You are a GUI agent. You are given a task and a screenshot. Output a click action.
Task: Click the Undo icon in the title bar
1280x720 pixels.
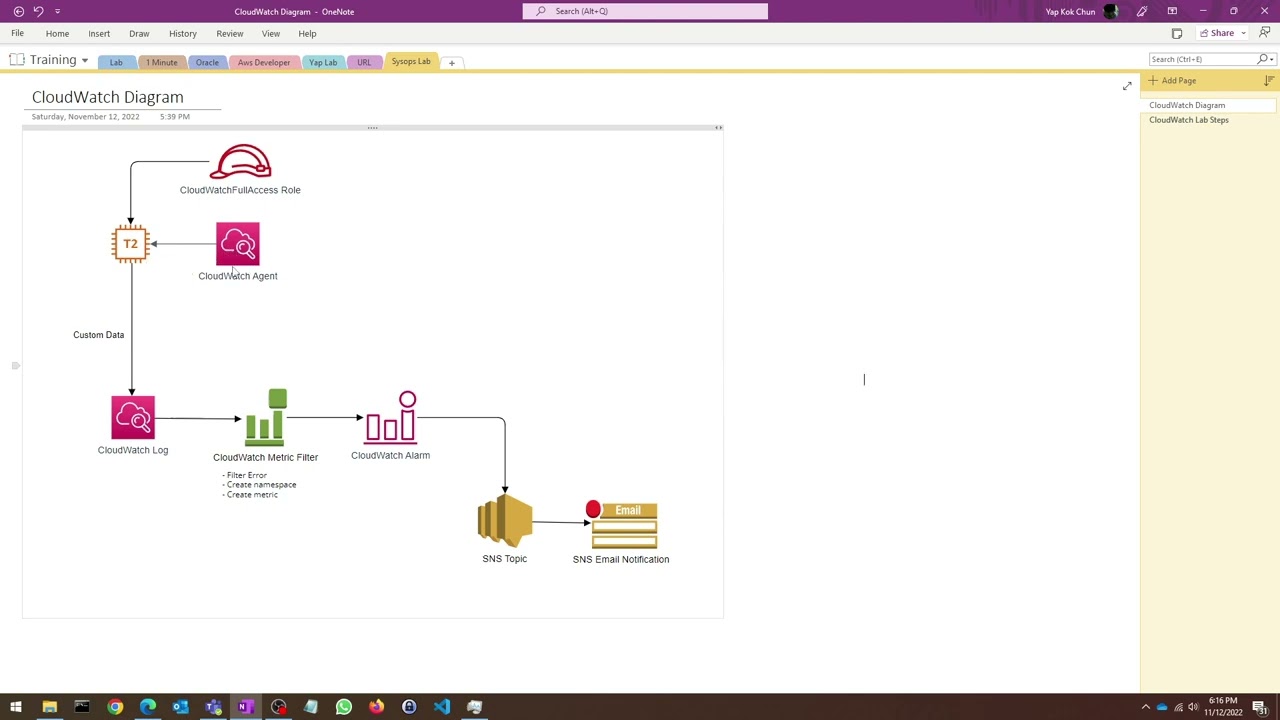tap(38, 11)
